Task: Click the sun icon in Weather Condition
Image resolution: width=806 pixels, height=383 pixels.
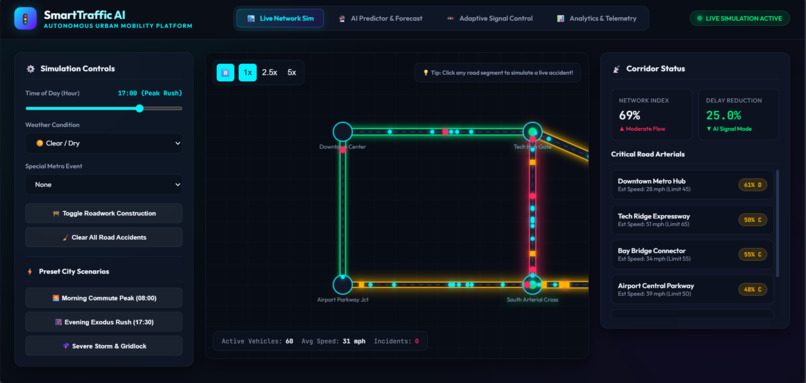Action: (x=40, y=143)
